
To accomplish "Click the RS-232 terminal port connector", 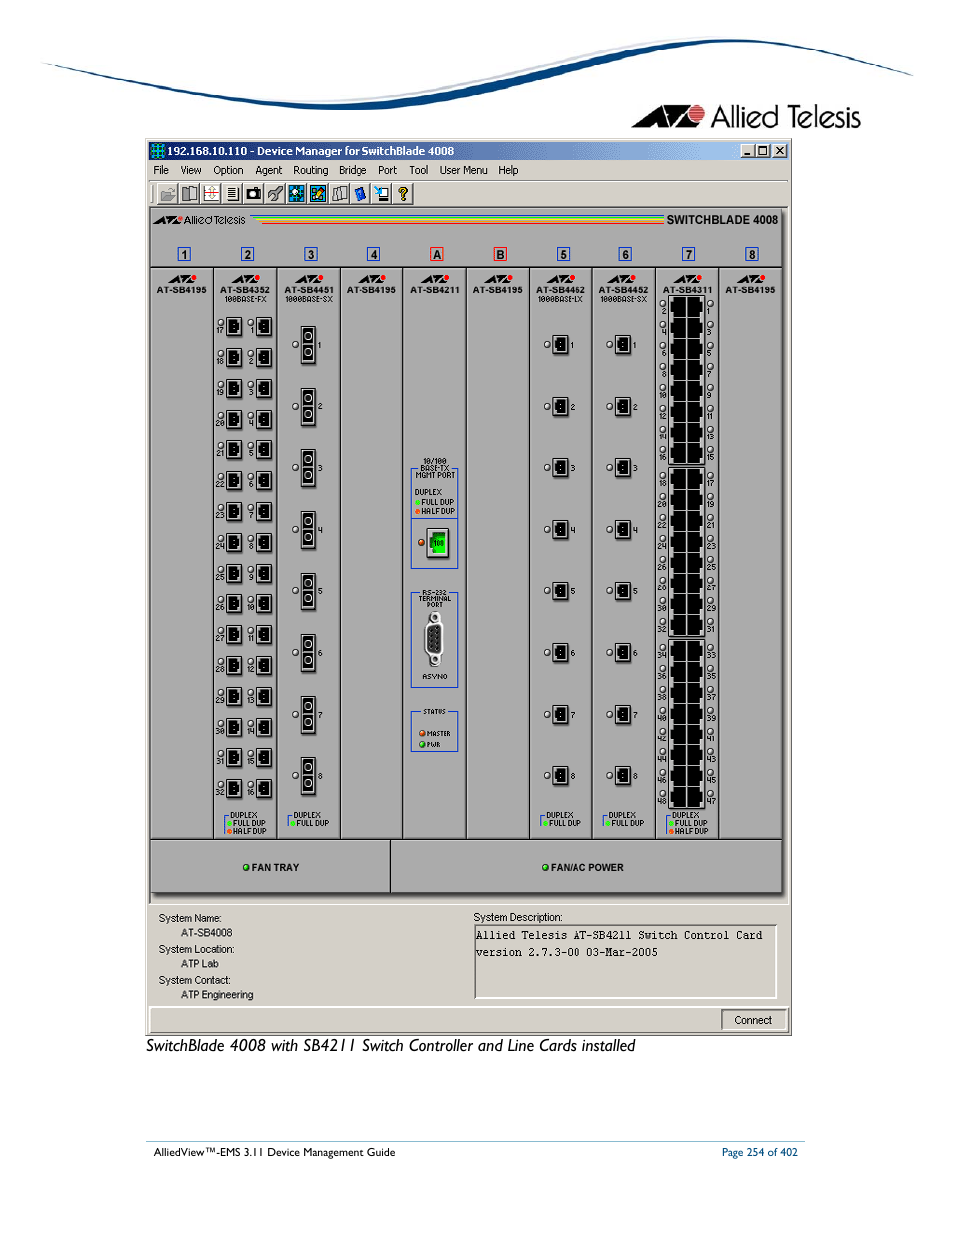I will pos(434,640).
